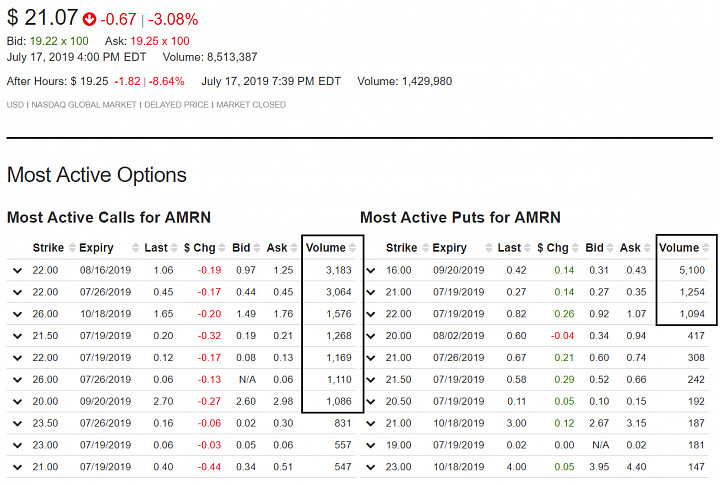Expand the 23.00 call expiring 07/19/2019

(x=17, y=446)
